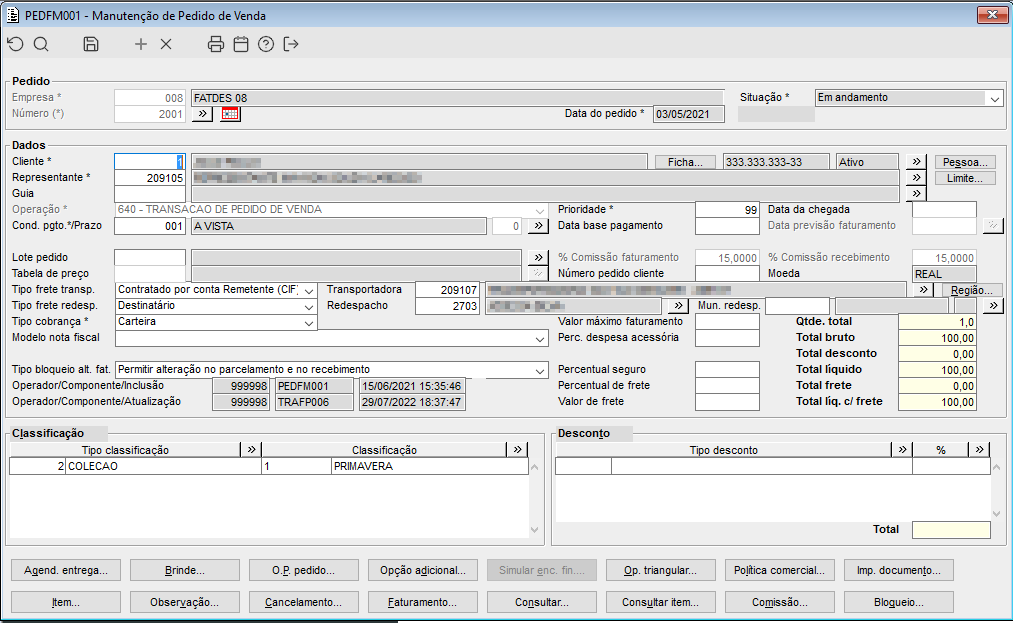Click the exit door icon
The image size is (1013, 623).
pos(291,44)
